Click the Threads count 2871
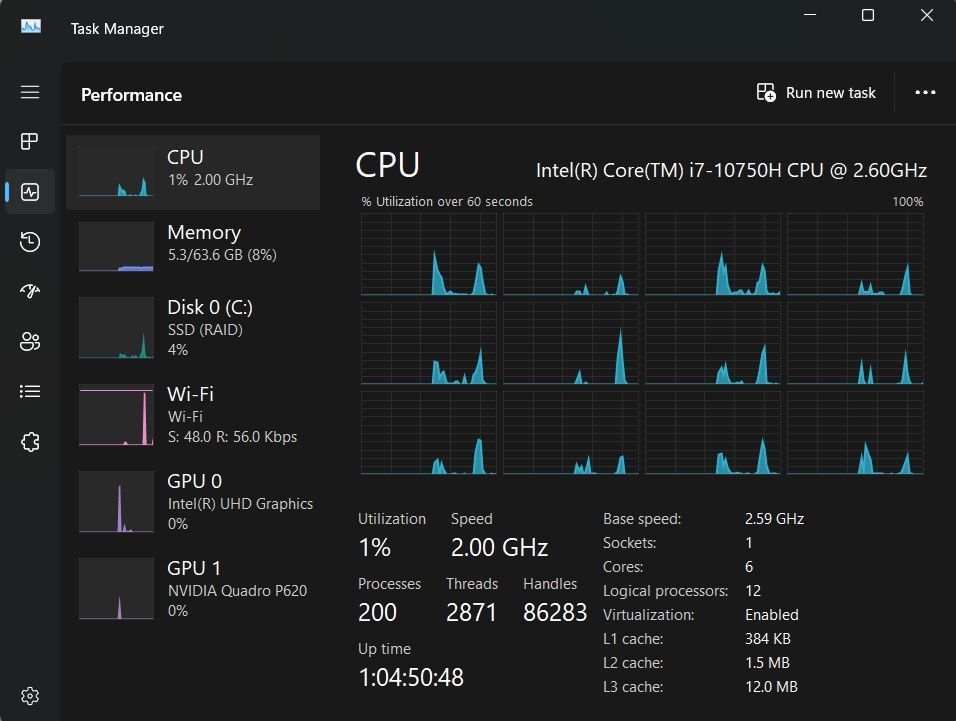This screenshot has width=956, height=721. (x=471, y=613)
